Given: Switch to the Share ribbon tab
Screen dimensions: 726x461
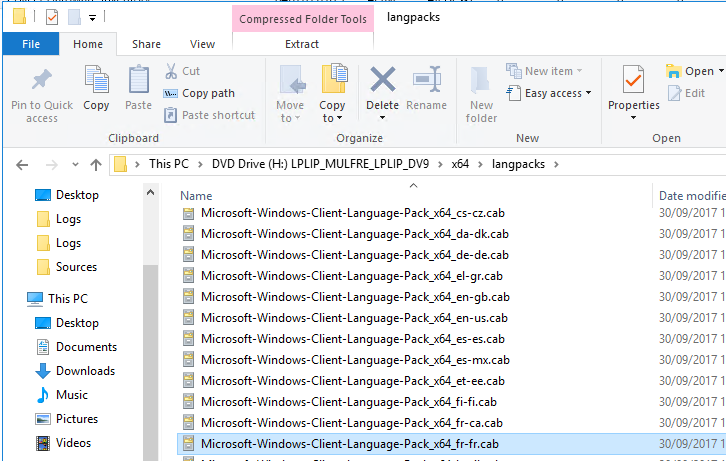Looking at the screenshot, I should (x=146, y=44).
